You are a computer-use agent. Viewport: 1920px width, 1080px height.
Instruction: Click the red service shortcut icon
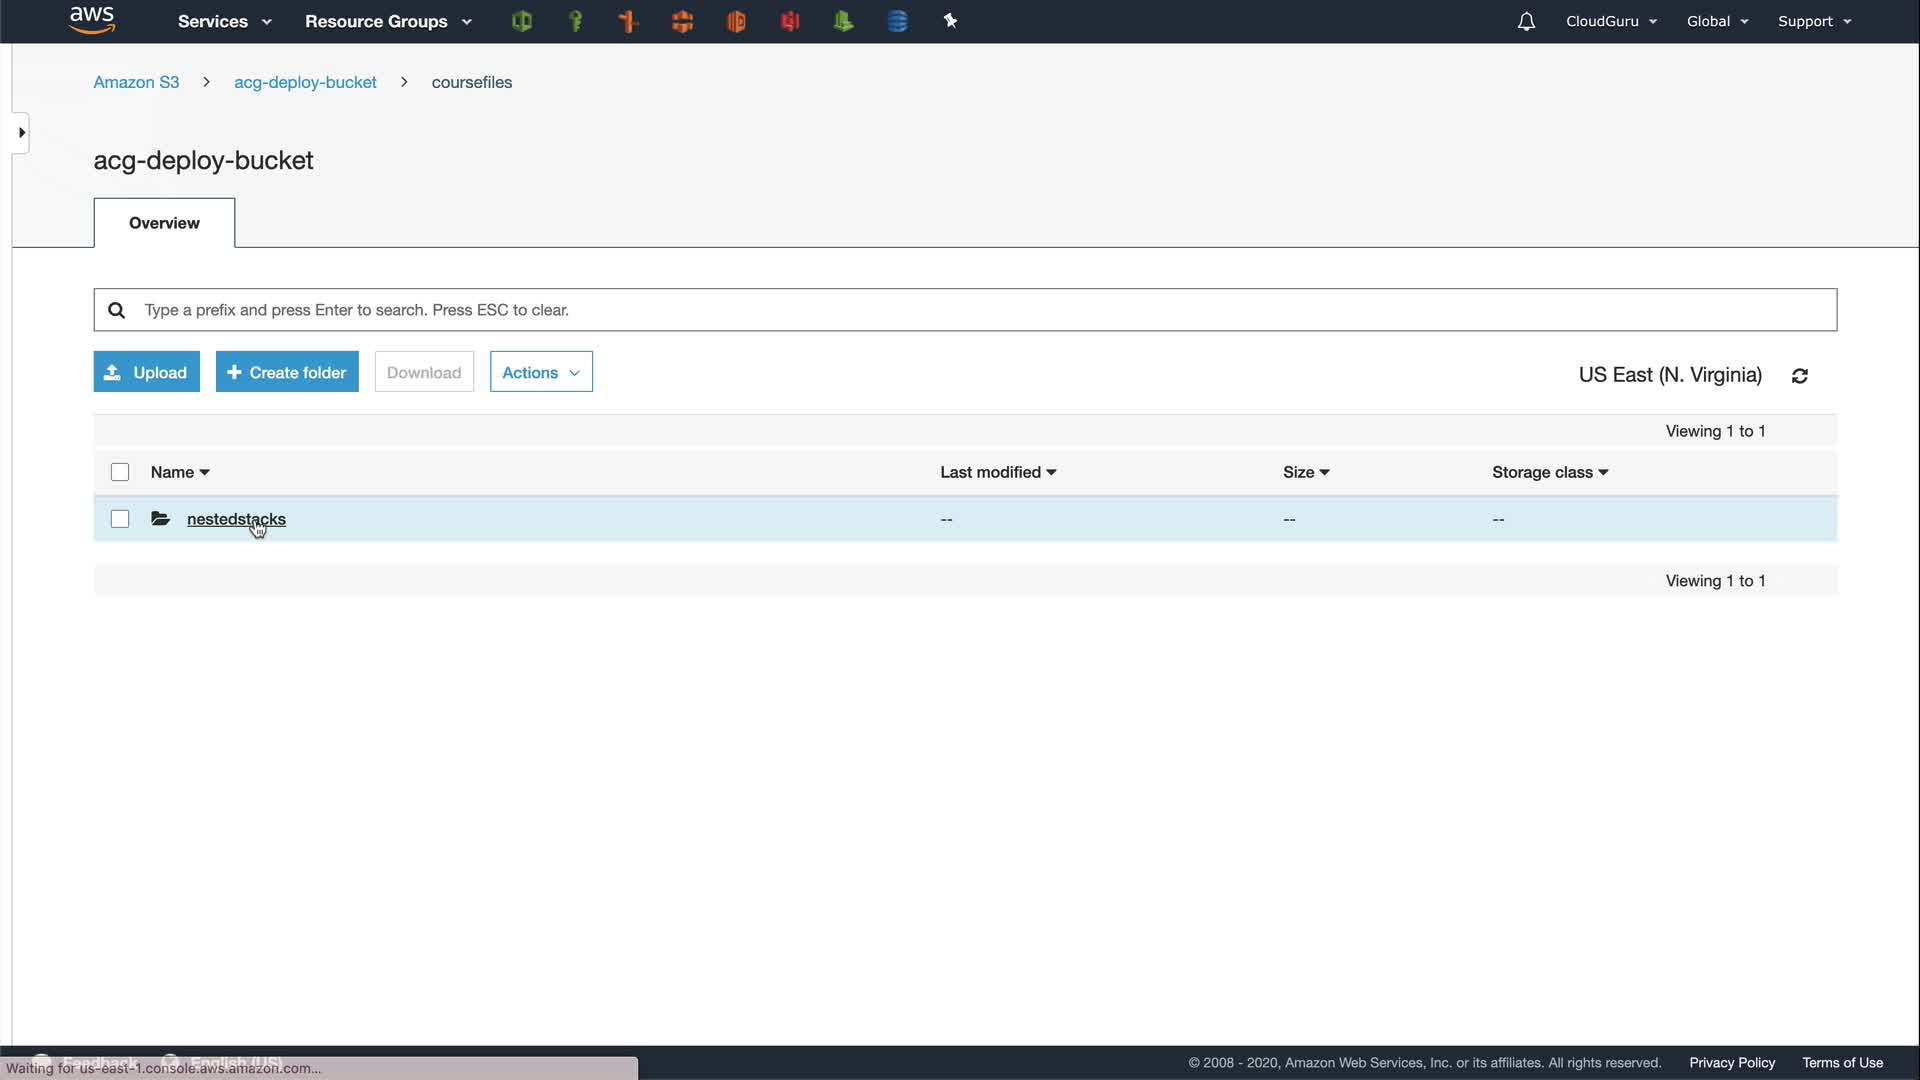coord(790,21)
